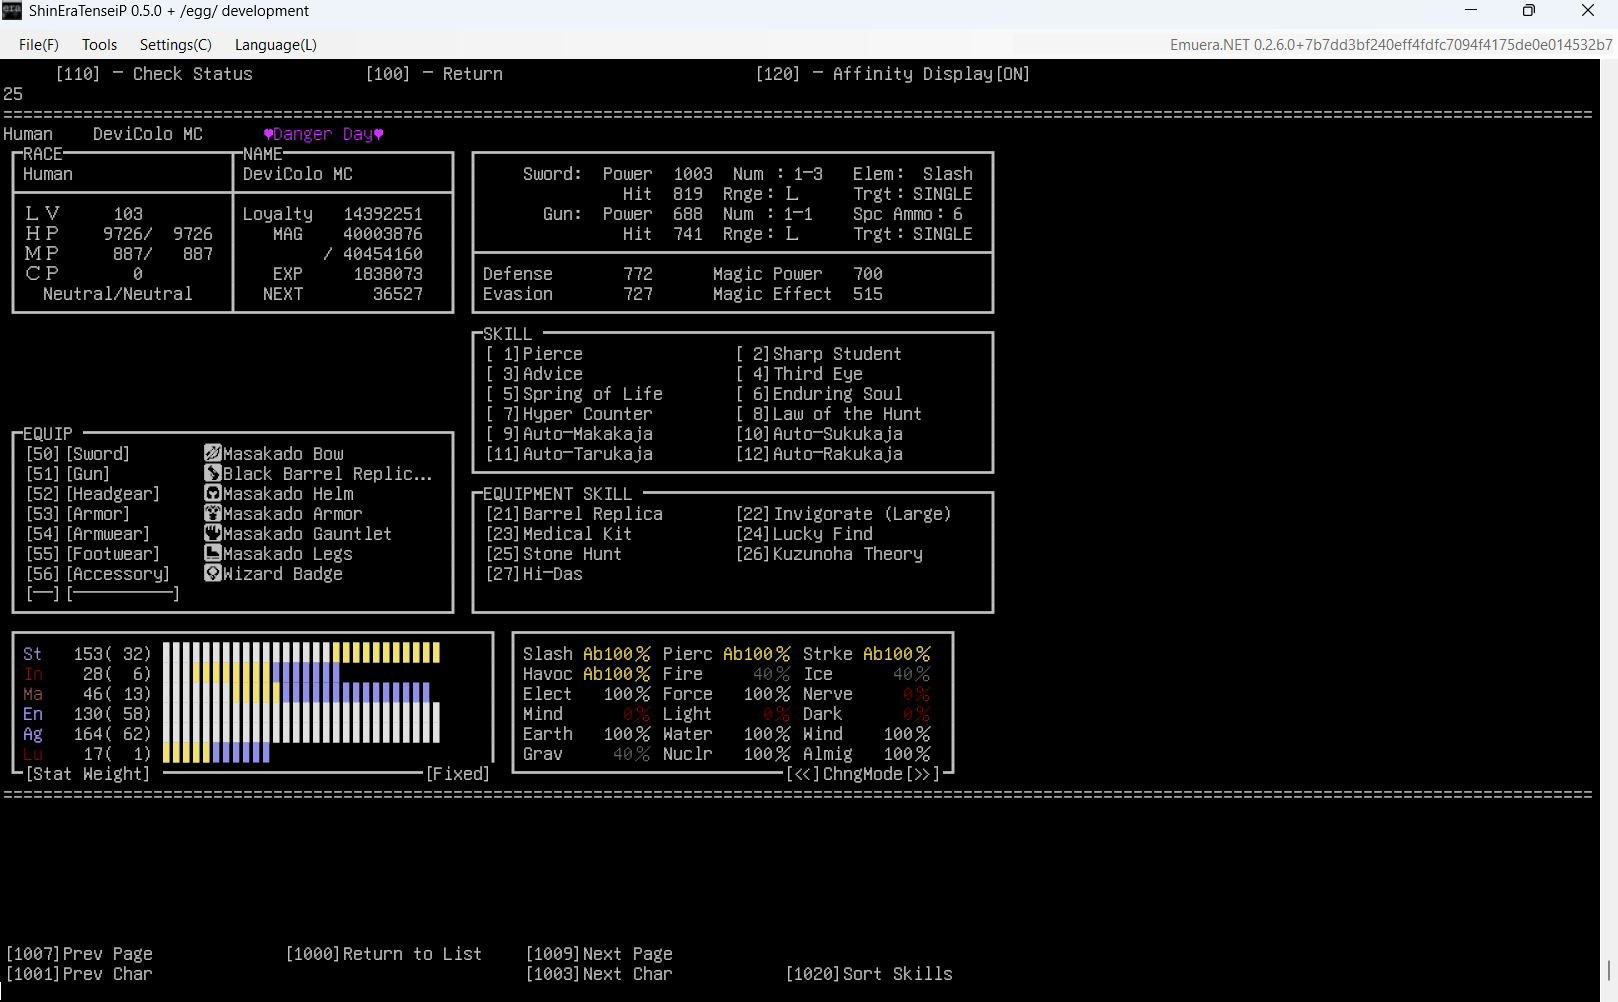This screenshot has width=1618, height=1002.
Task: Open the Language(L) menu
Action: tap(275, 45)
